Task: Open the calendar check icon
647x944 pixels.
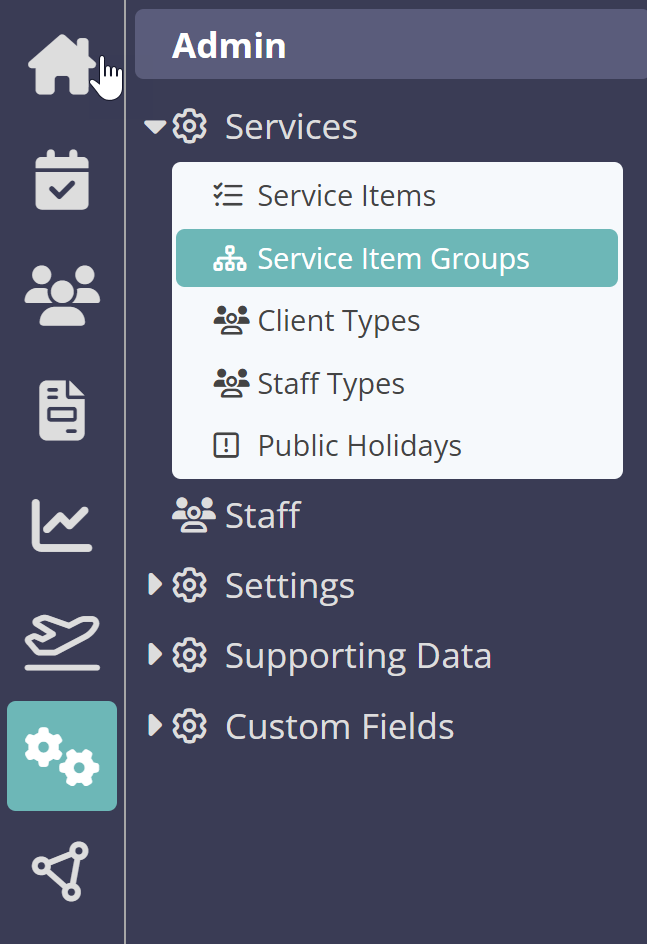Action: [x=62, y=179]
